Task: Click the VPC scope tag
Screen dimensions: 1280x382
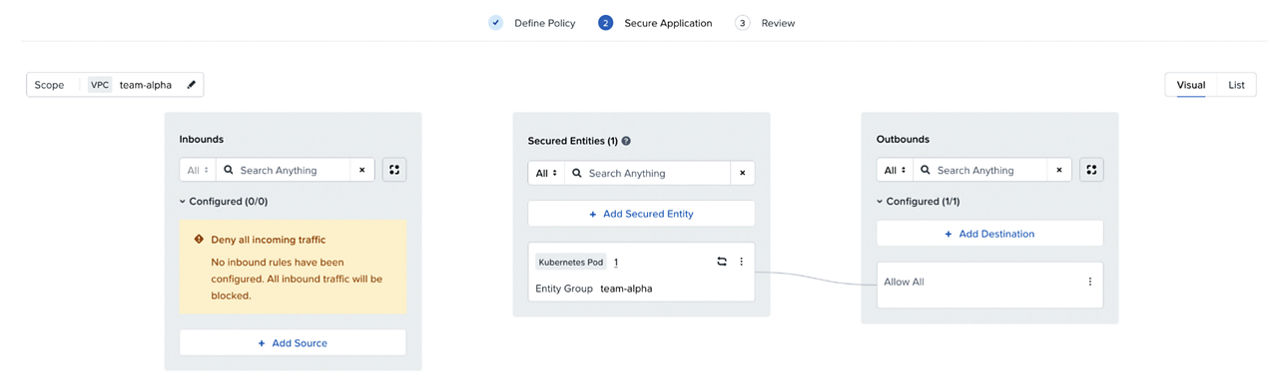Action: pyautogui.click(x=100, y=85)
